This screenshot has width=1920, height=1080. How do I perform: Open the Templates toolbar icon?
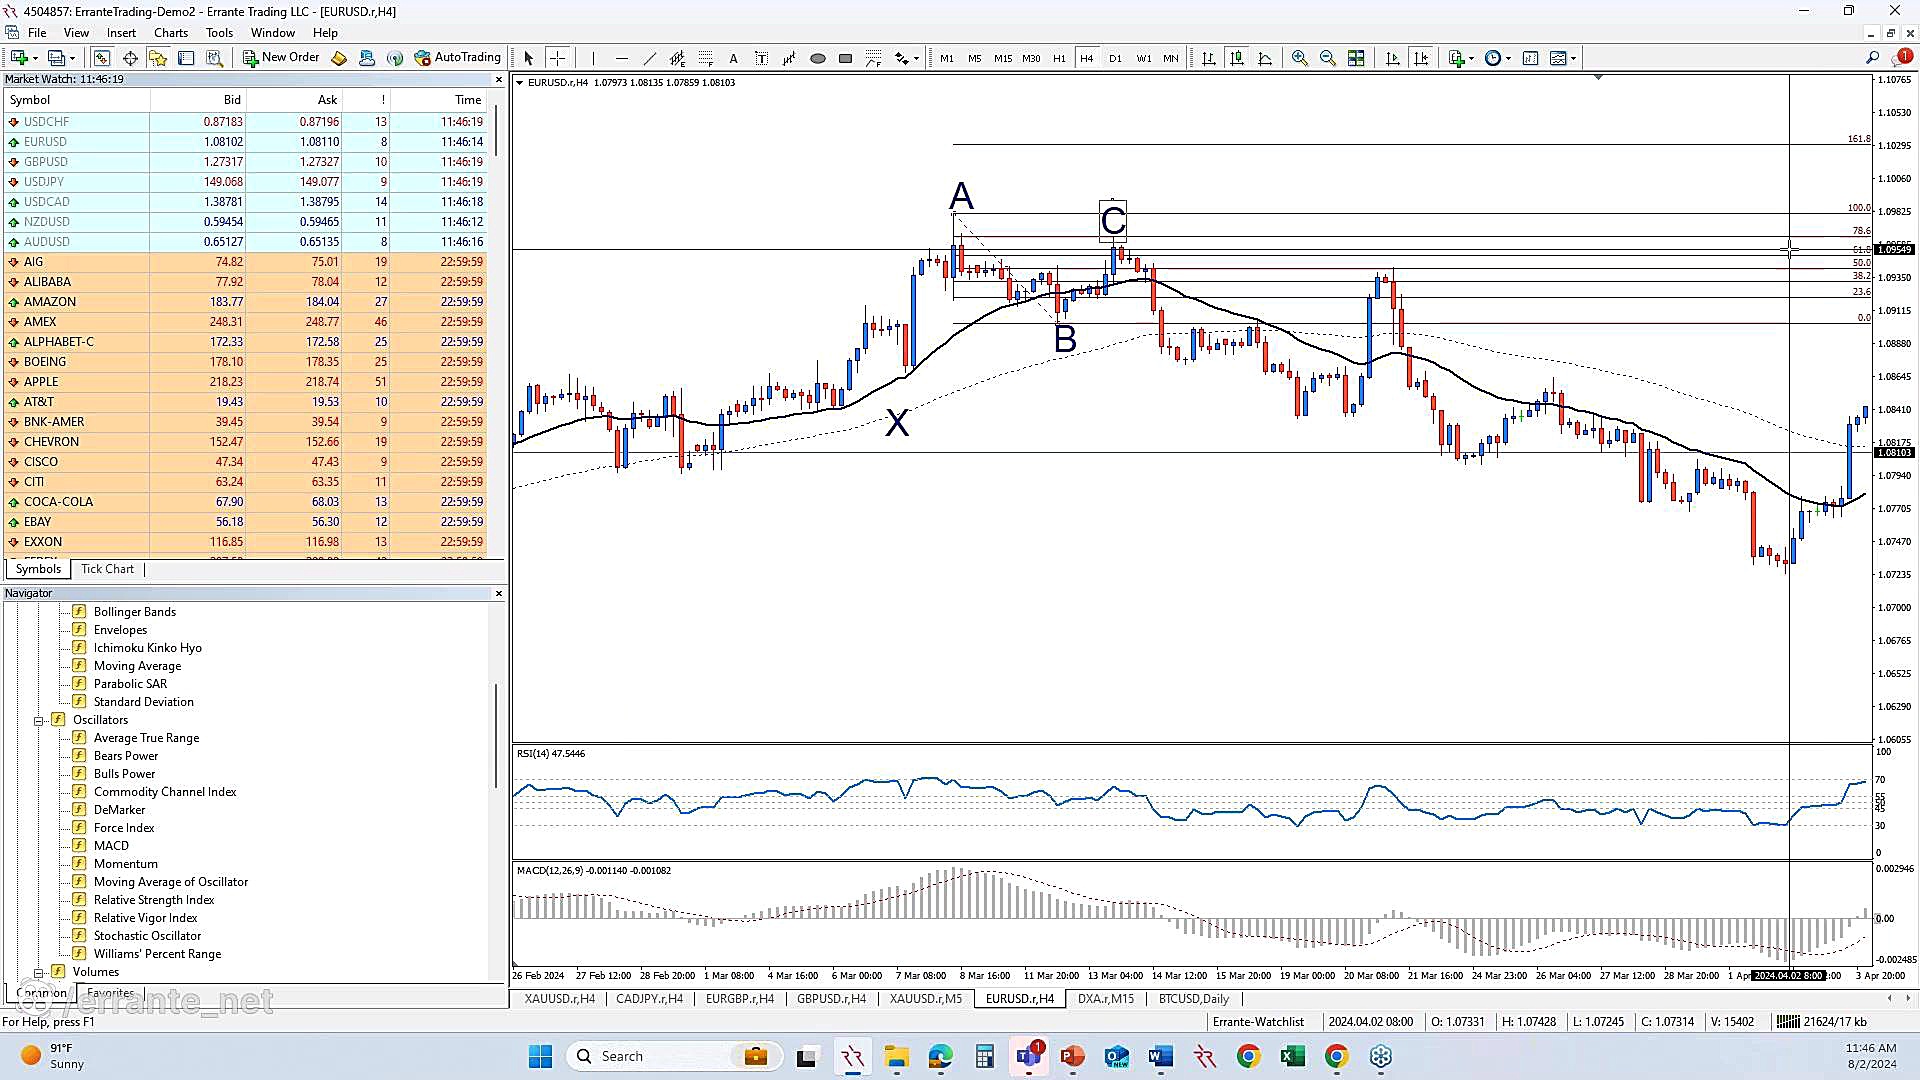1558,58
